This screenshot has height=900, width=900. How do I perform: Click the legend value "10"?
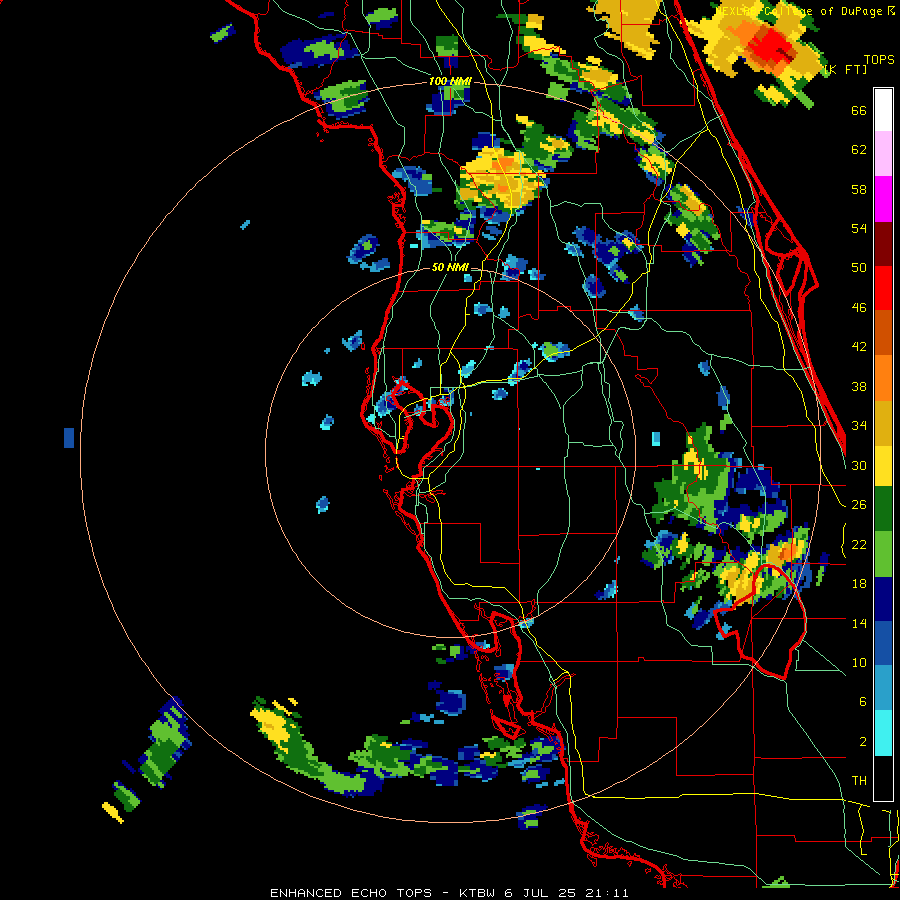(859, 662)
